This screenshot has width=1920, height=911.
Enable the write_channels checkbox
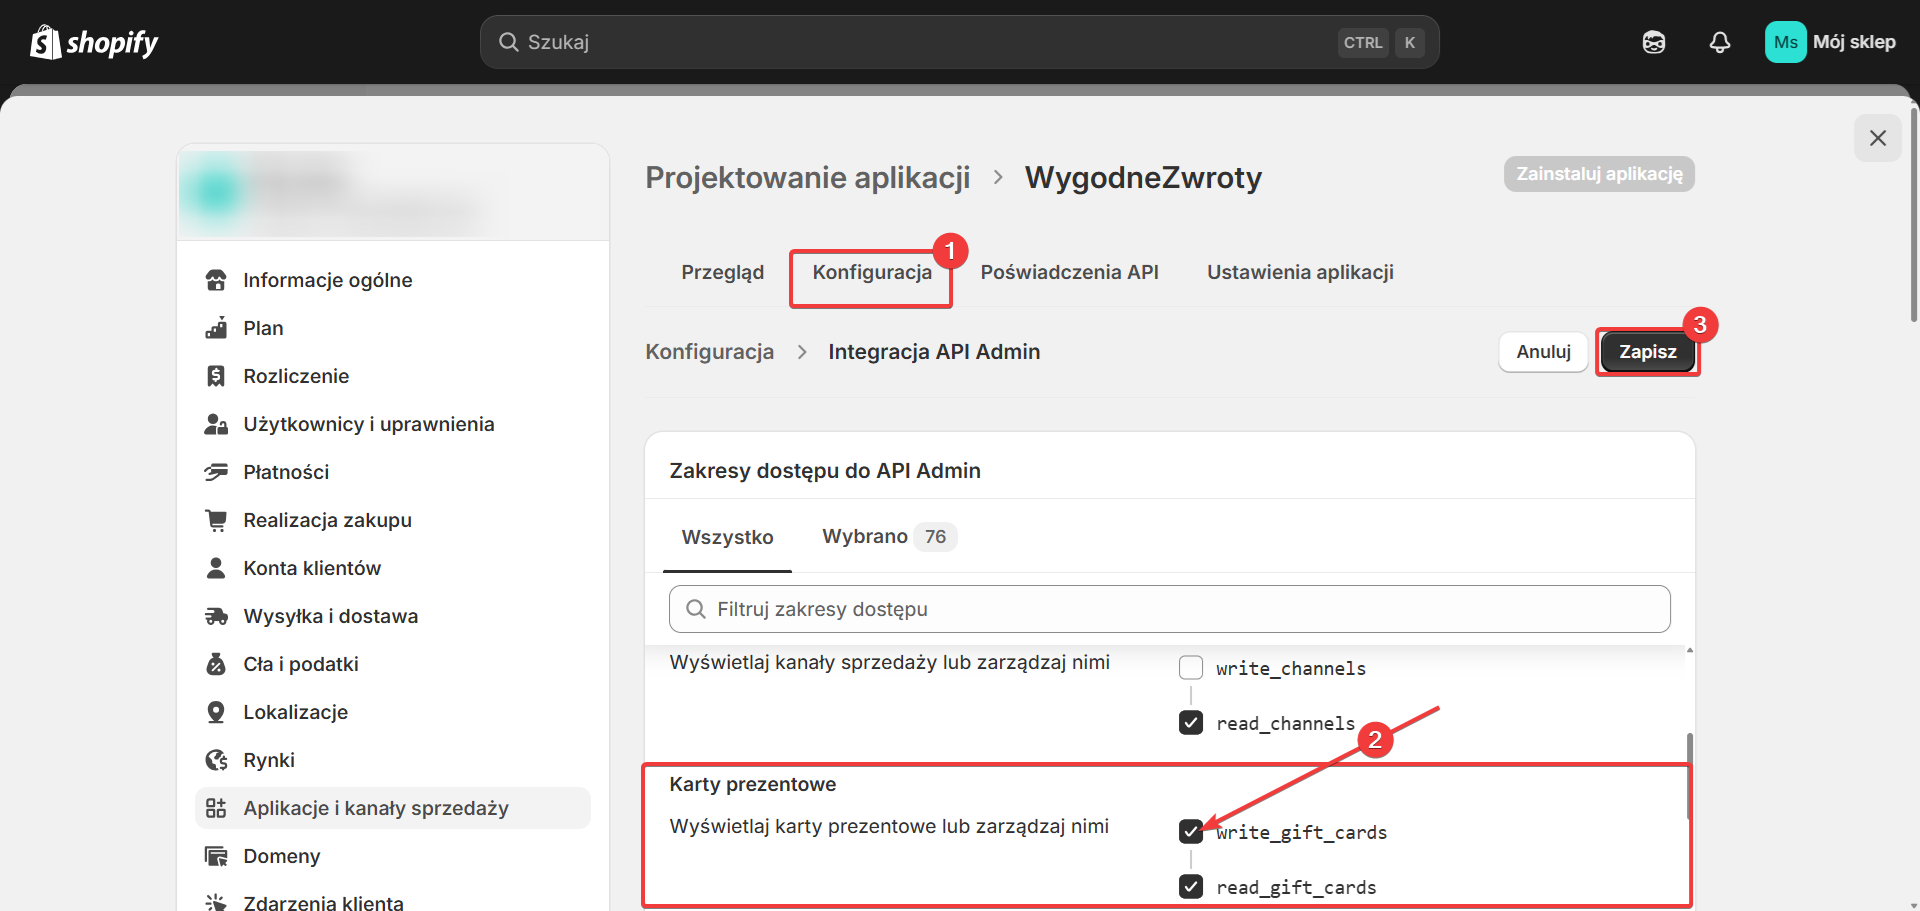tap(1191, 668)
